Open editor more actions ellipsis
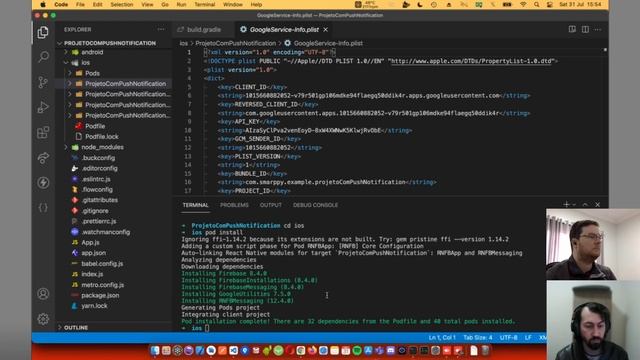Image resolution: width=640 pixels, height=360 pixels. coord(598,29)
